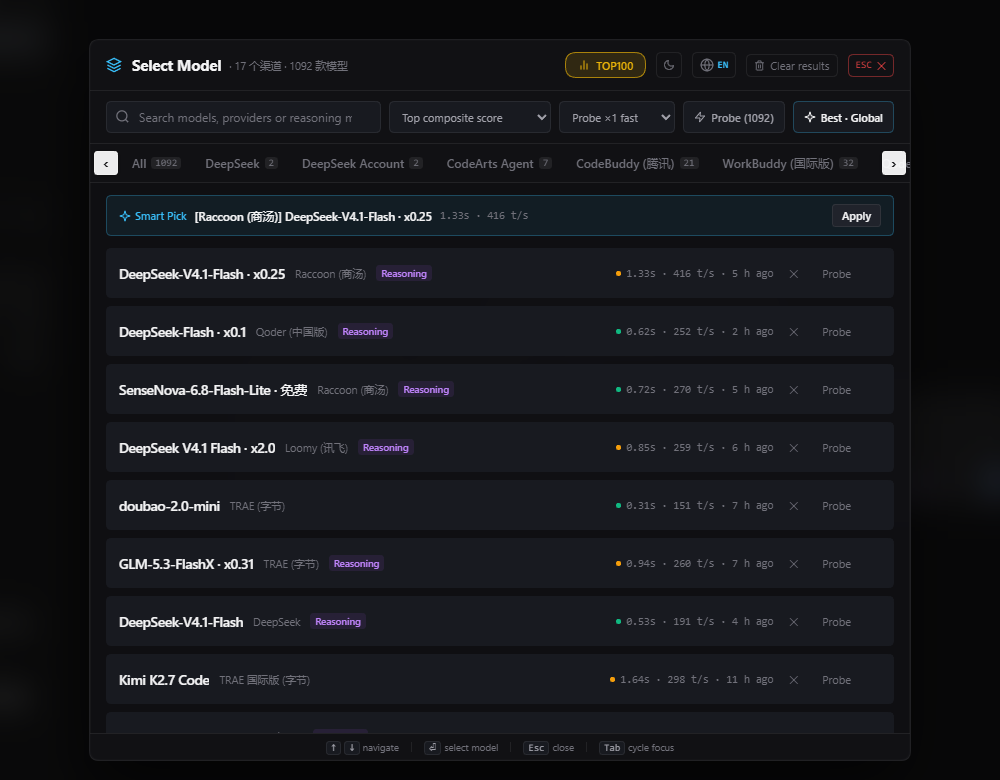This screenshot has width=1000, height=780.
Task: Focus the search models input field
Action: click(x=244, y=117)
